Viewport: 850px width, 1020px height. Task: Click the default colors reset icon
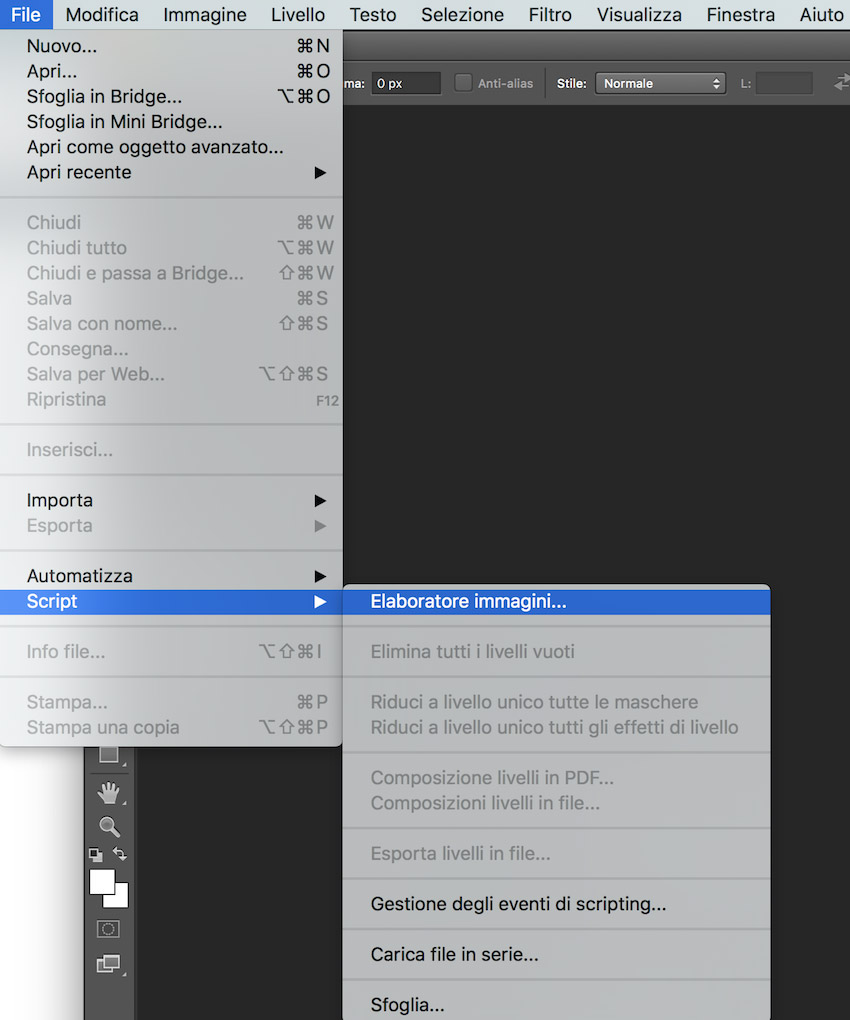pos(96,855)
